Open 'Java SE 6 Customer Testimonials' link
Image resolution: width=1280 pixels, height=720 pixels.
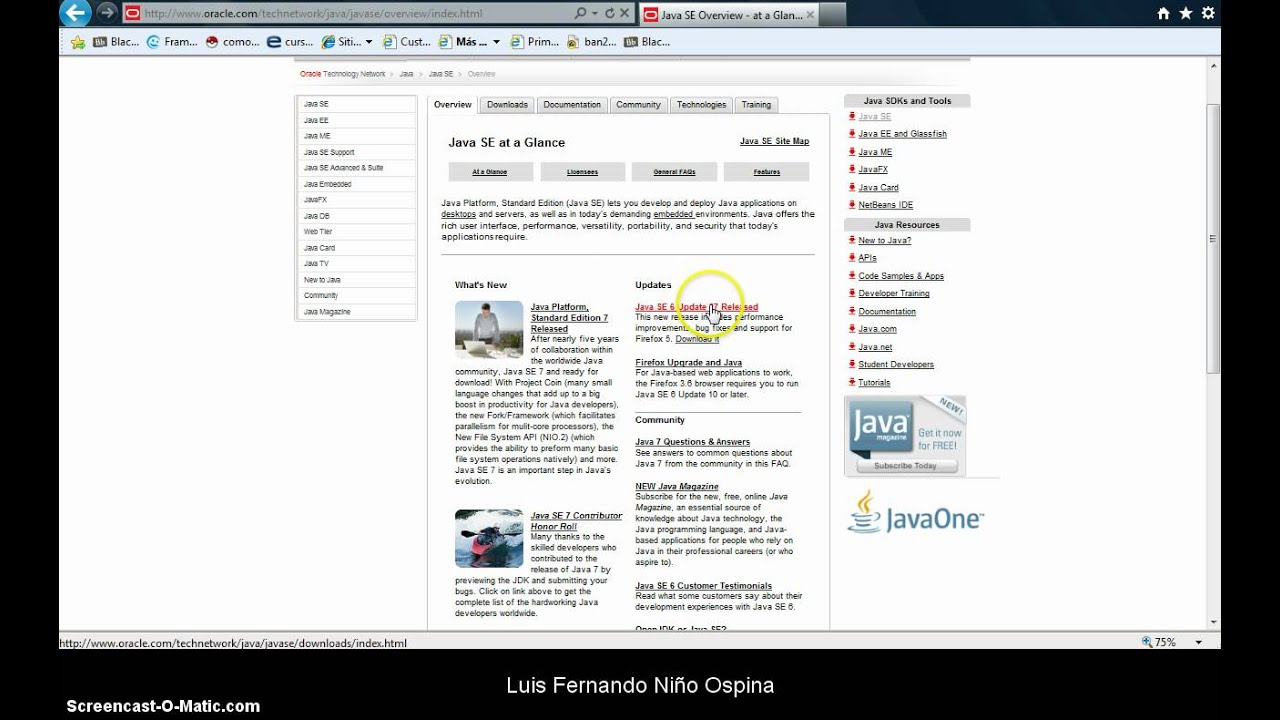tap(703, 586)
